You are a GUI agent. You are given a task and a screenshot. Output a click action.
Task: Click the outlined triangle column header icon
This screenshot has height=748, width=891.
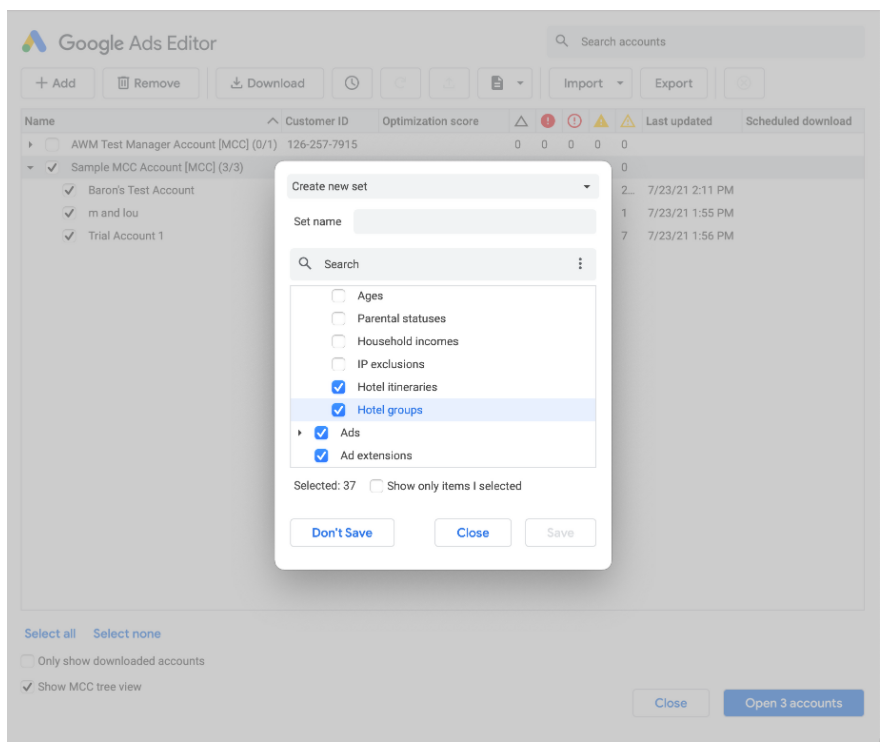[x=521, y=121]
